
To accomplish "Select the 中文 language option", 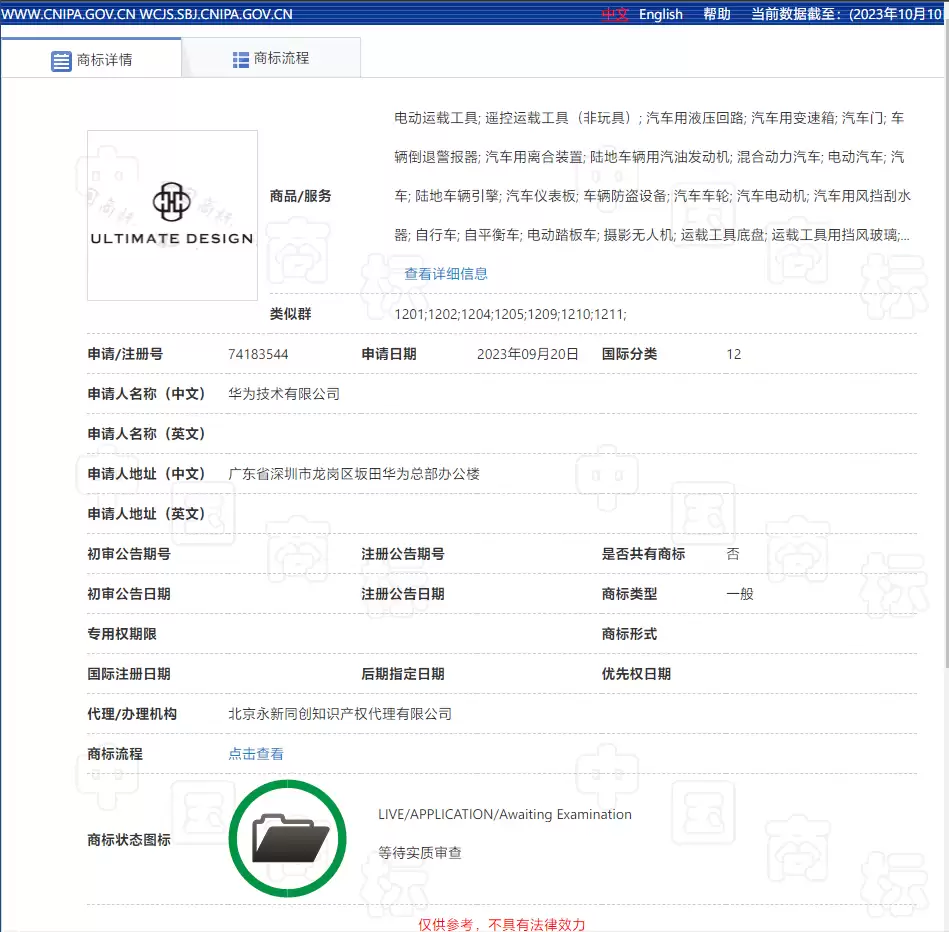I will pyautogui.click(x=613, y=14).
